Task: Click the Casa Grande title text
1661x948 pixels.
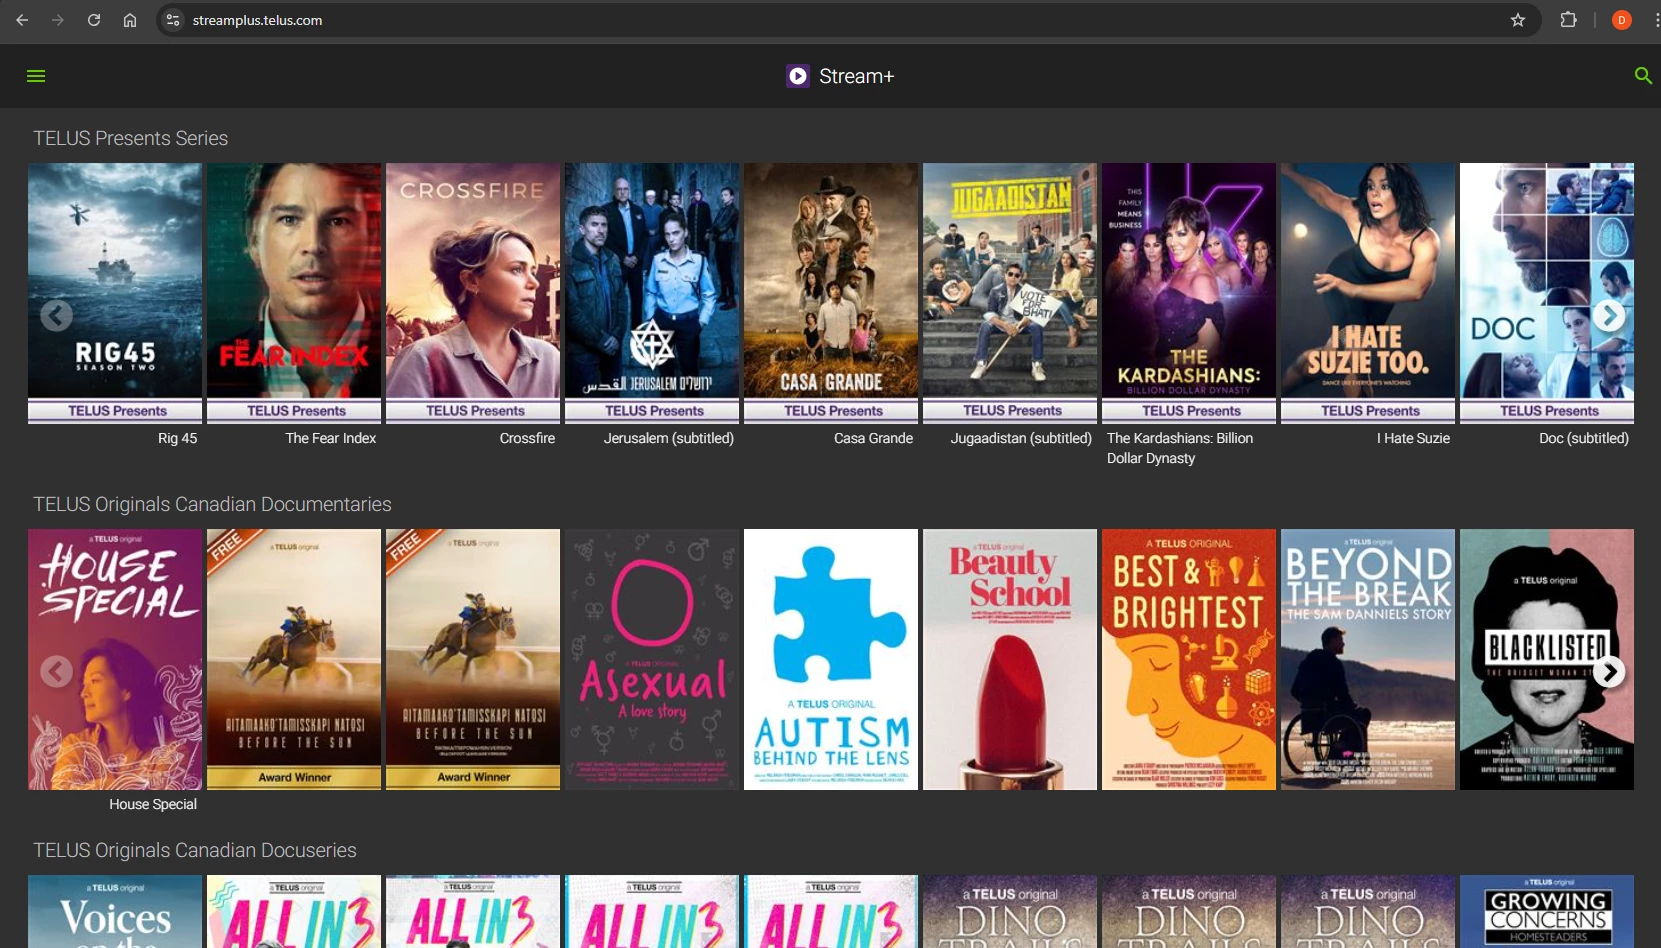Action: (x=873, y=438)
